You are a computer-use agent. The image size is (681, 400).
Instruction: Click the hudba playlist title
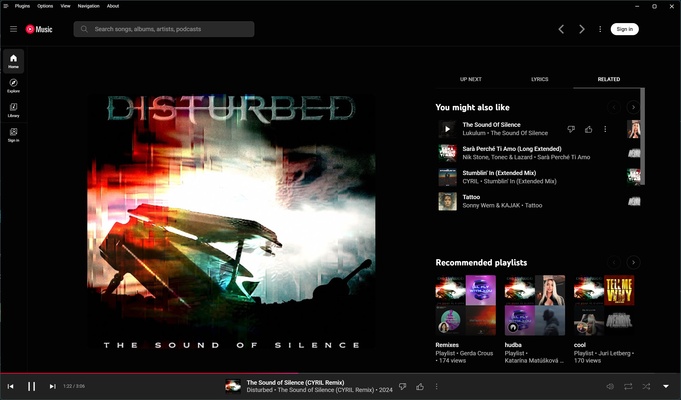[513, 345]
